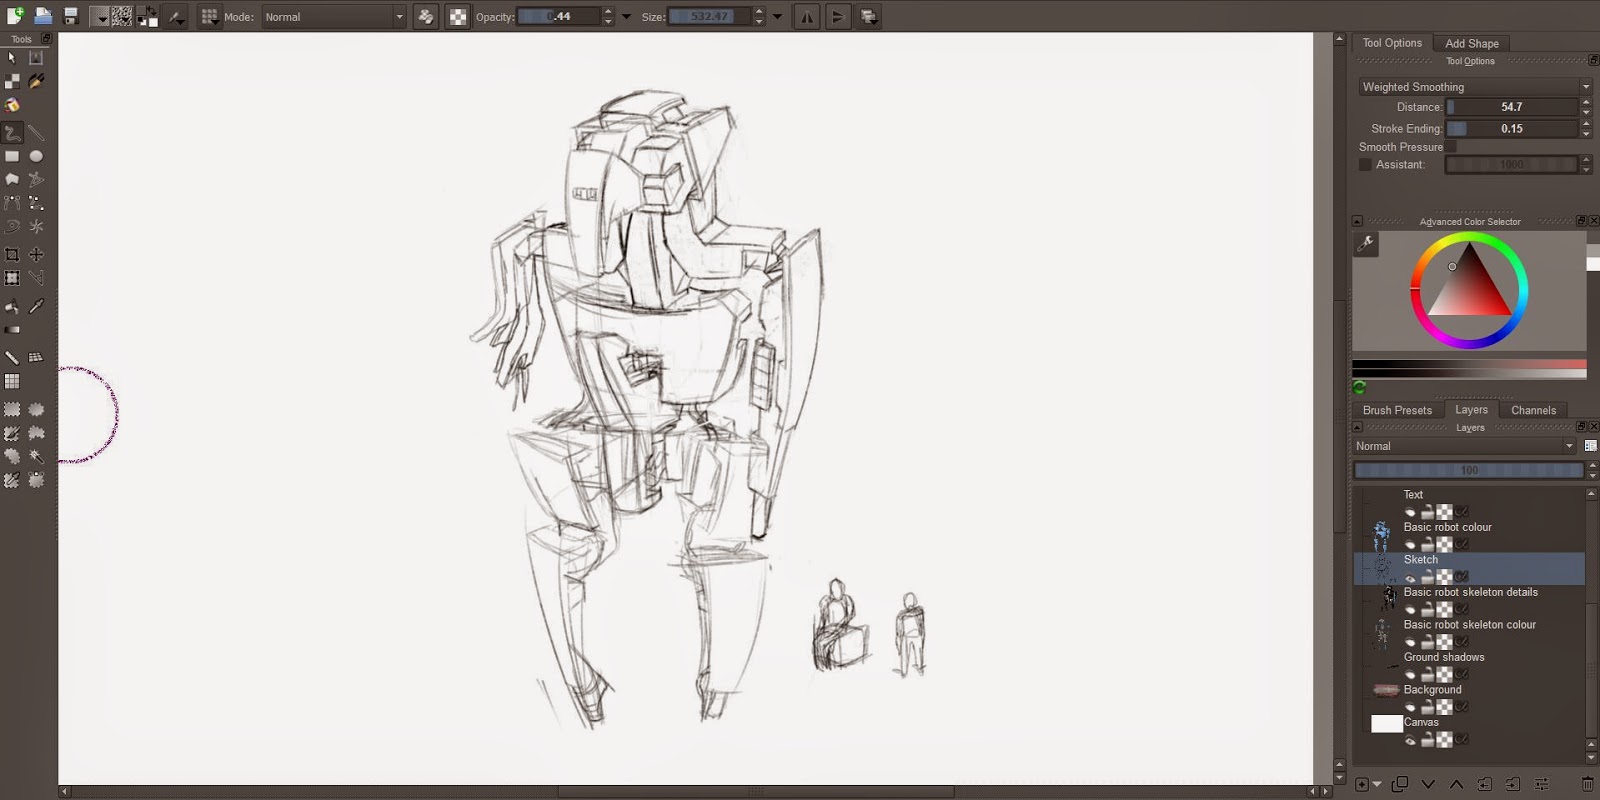
Task: Select the Transform tool
Action: click(x=12, y=278)
